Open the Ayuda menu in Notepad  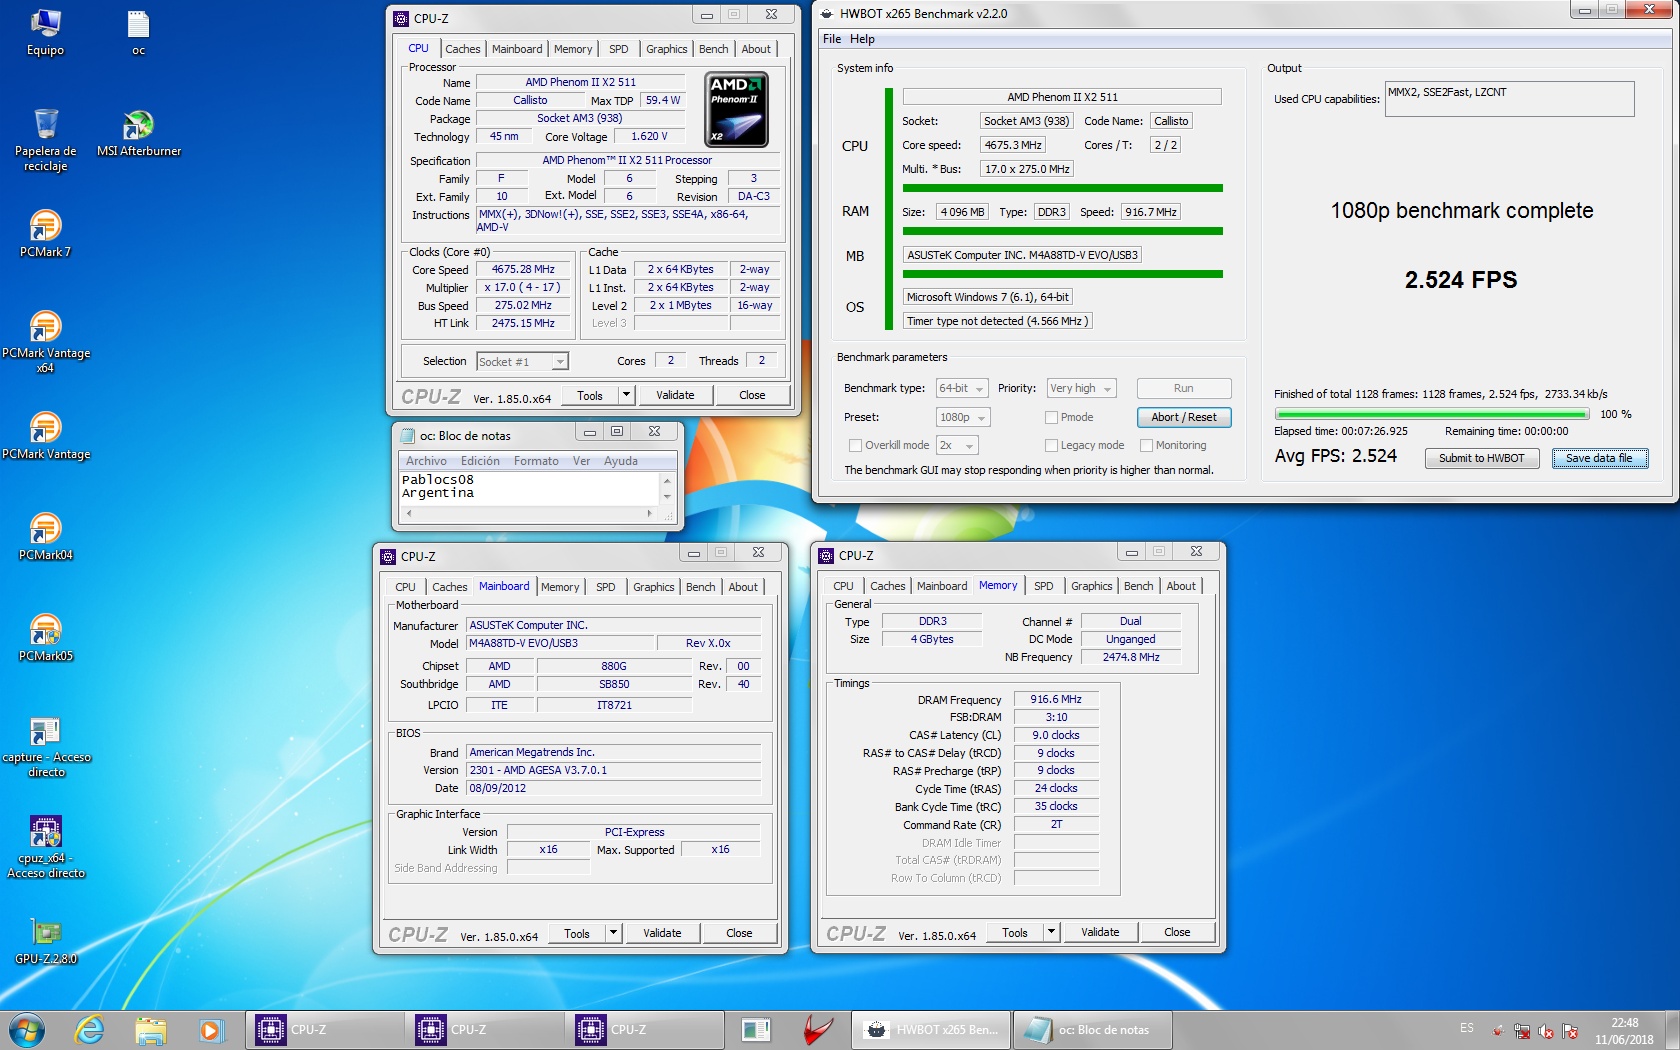[620, 461]
